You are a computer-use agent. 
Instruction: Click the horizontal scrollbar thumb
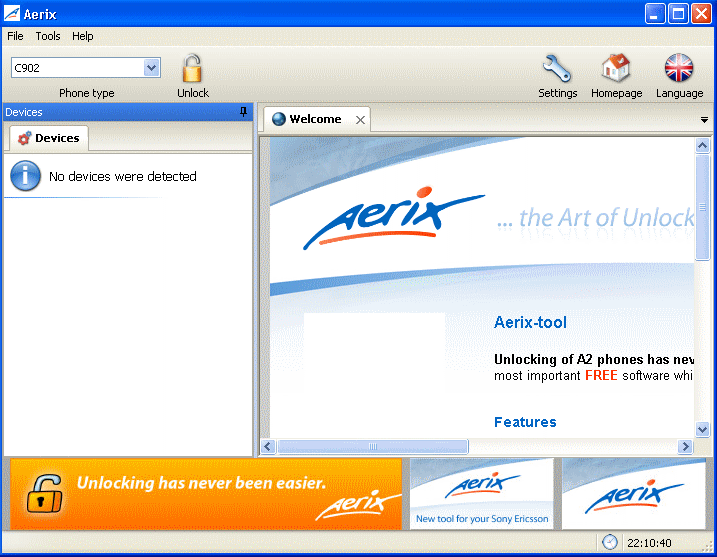pyautogui.click(x=373, y=446)
